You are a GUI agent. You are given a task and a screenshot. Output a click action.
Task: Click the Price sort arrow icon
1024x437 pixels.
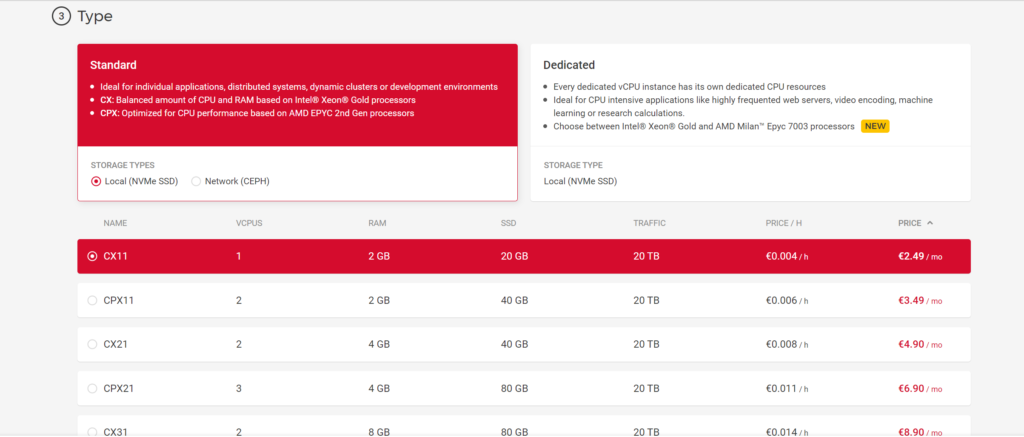tap(931, 223)
